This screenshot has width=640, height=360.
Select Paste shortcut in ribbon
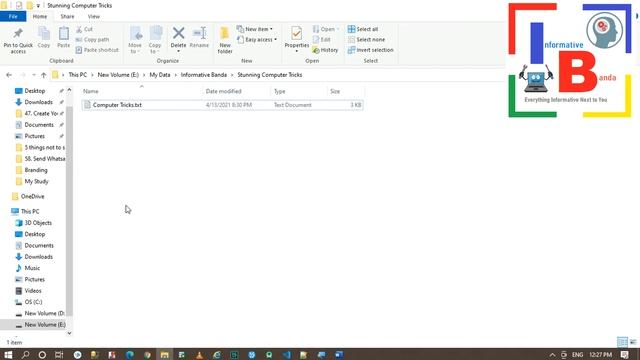(97, 50)
